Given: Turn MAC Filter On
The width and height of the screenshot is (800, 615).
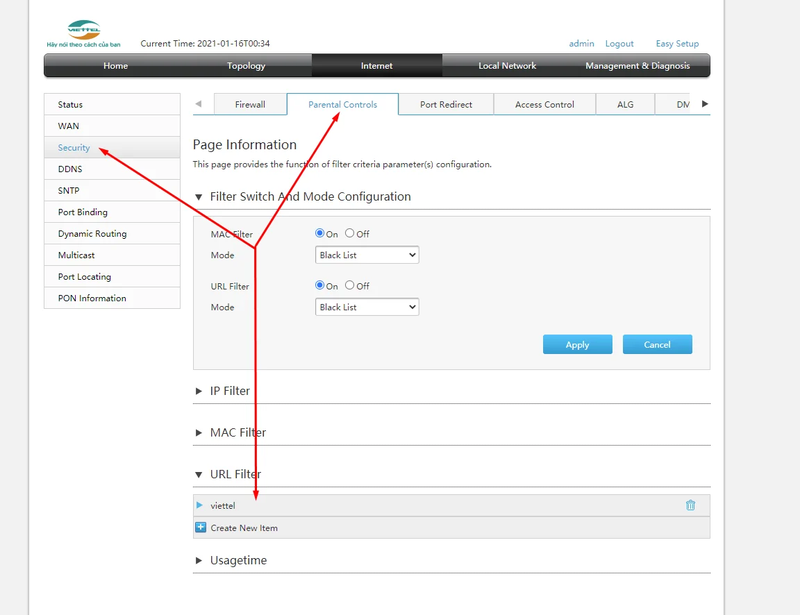Looking at the screenshot, I should tap(319, 233).
